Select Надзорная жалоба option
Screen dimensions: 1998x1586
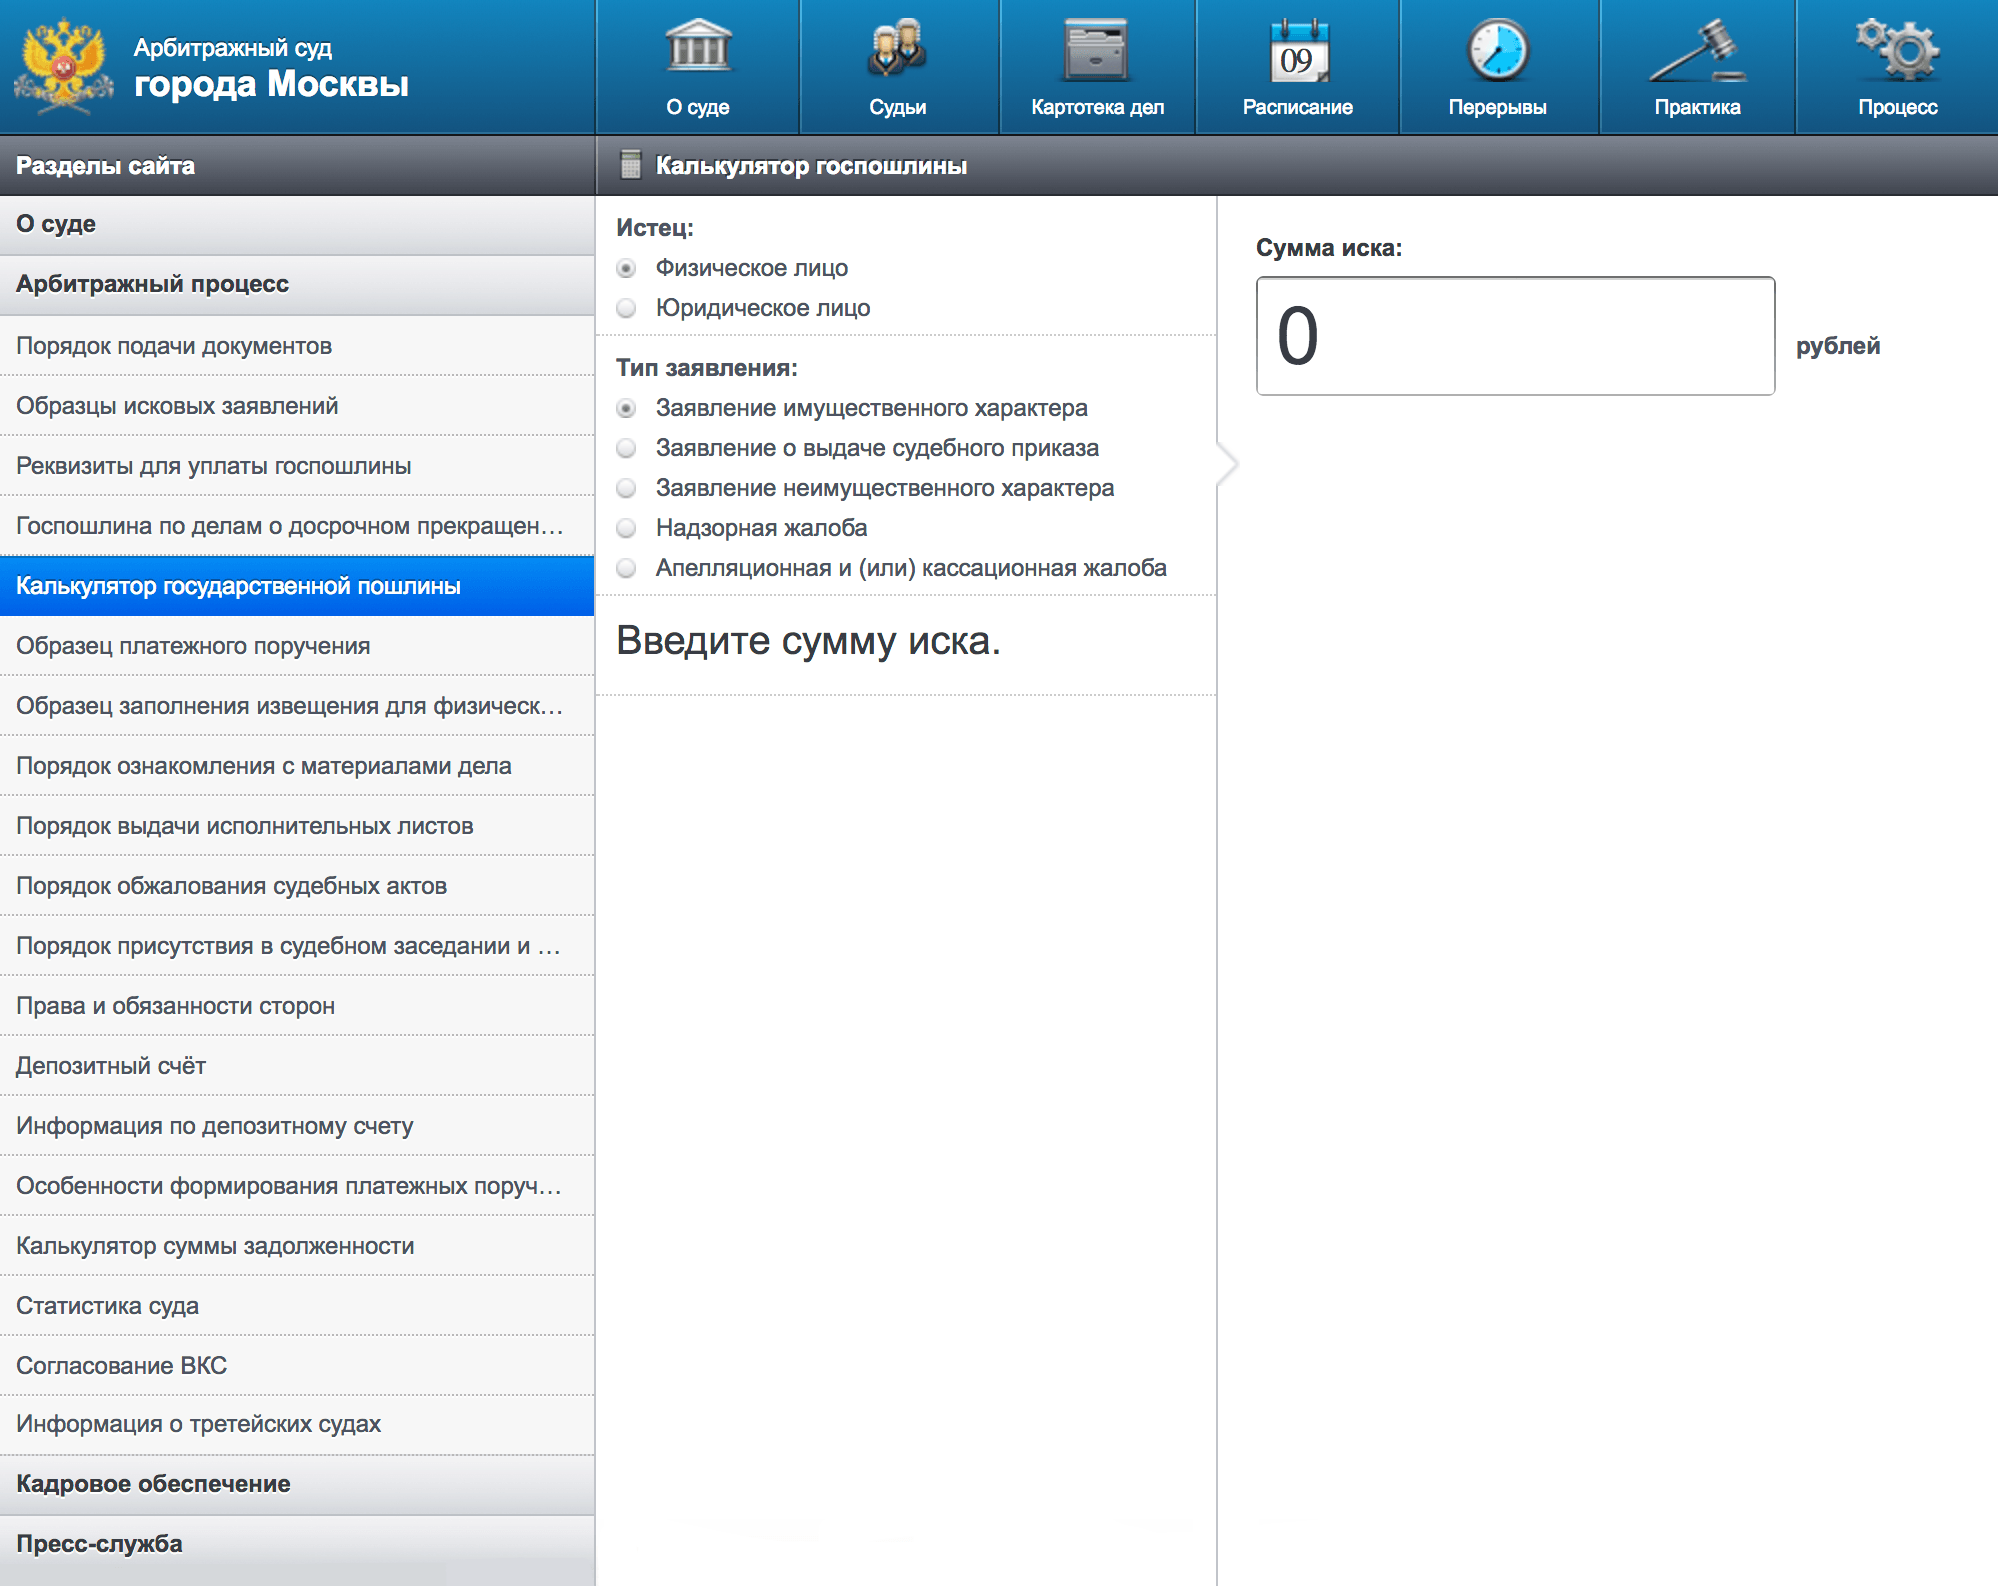627,528
